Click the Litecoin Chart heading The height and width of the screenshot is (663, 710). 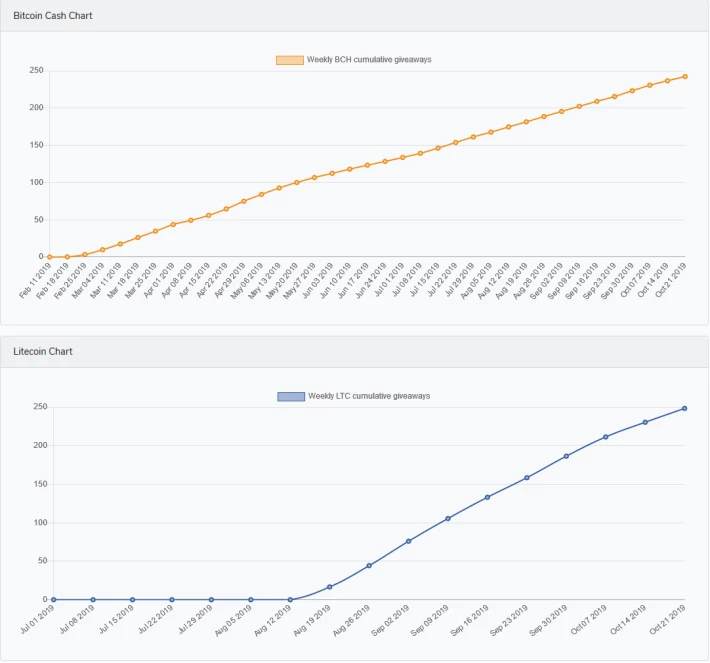(43, 351)
